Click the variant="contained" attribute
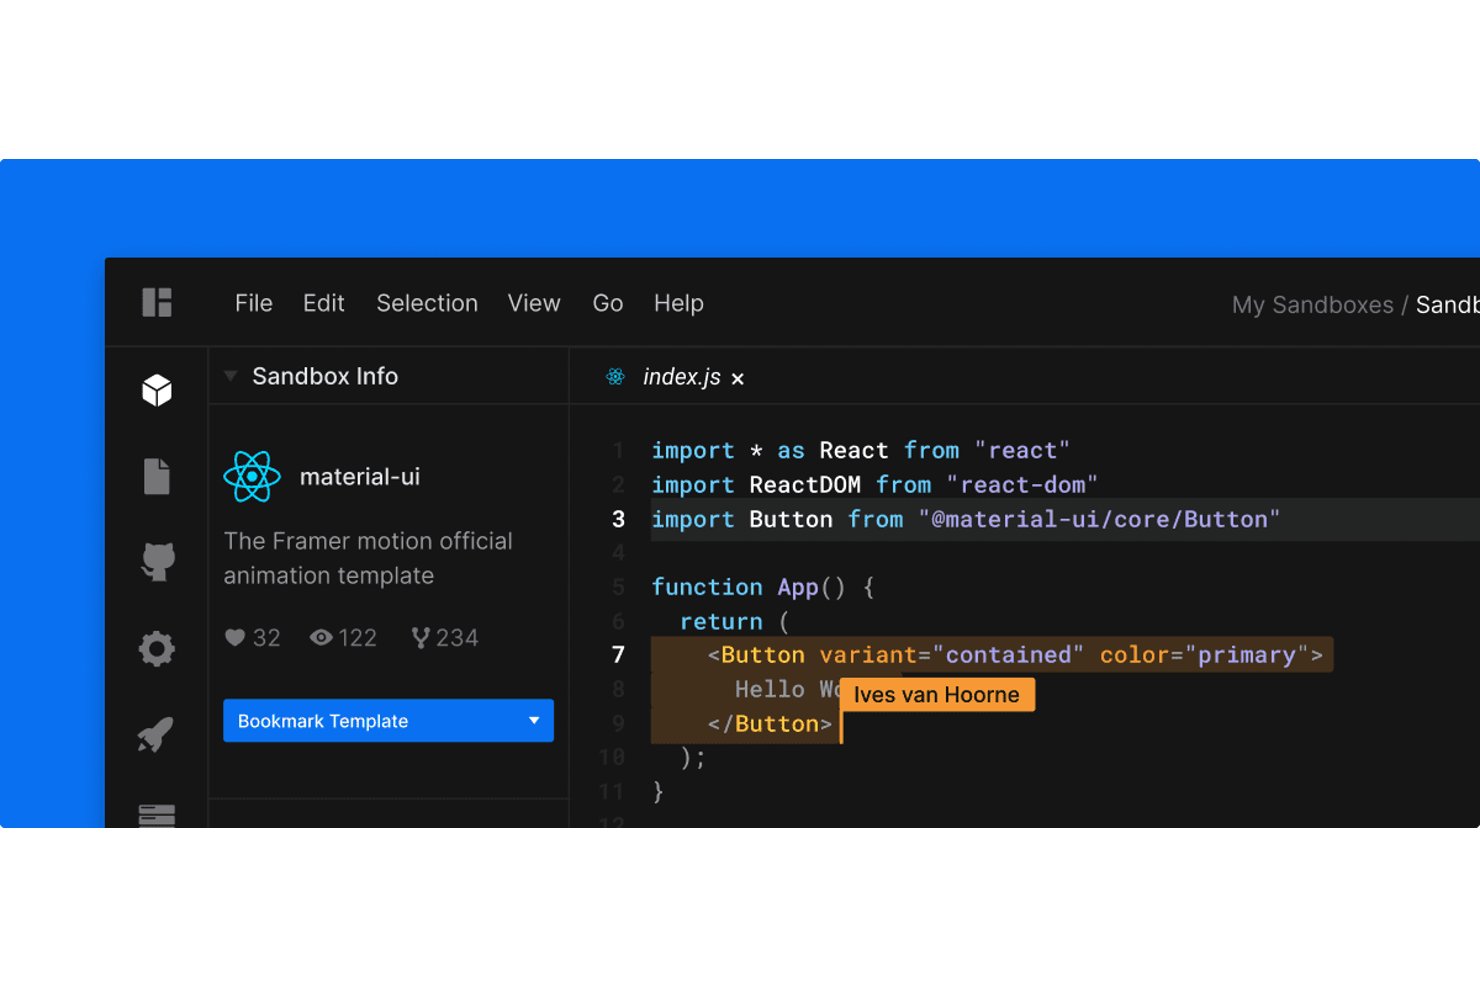Screen dimensions: 1480x987 coord(951,655)
